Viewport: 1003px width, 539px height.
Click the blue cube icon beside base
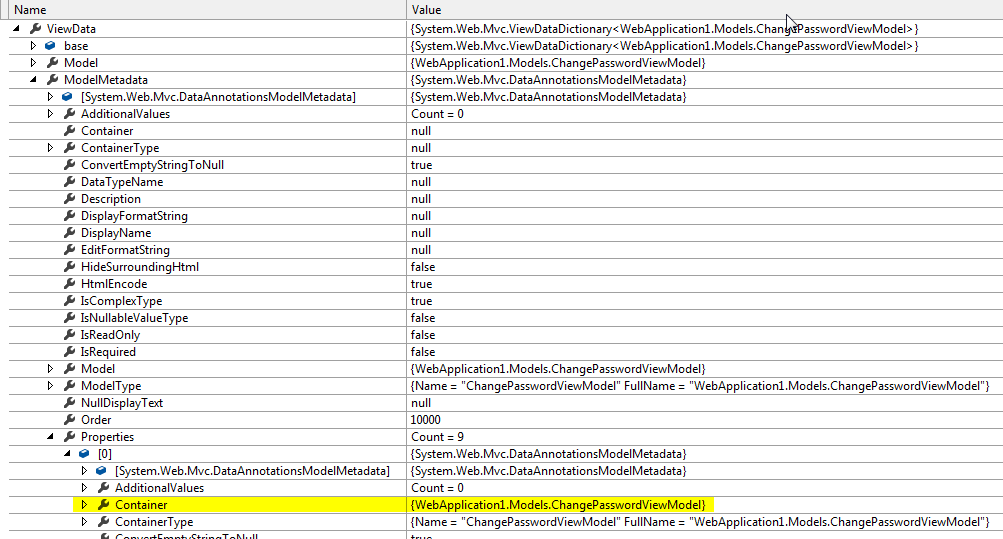(50, 46)
